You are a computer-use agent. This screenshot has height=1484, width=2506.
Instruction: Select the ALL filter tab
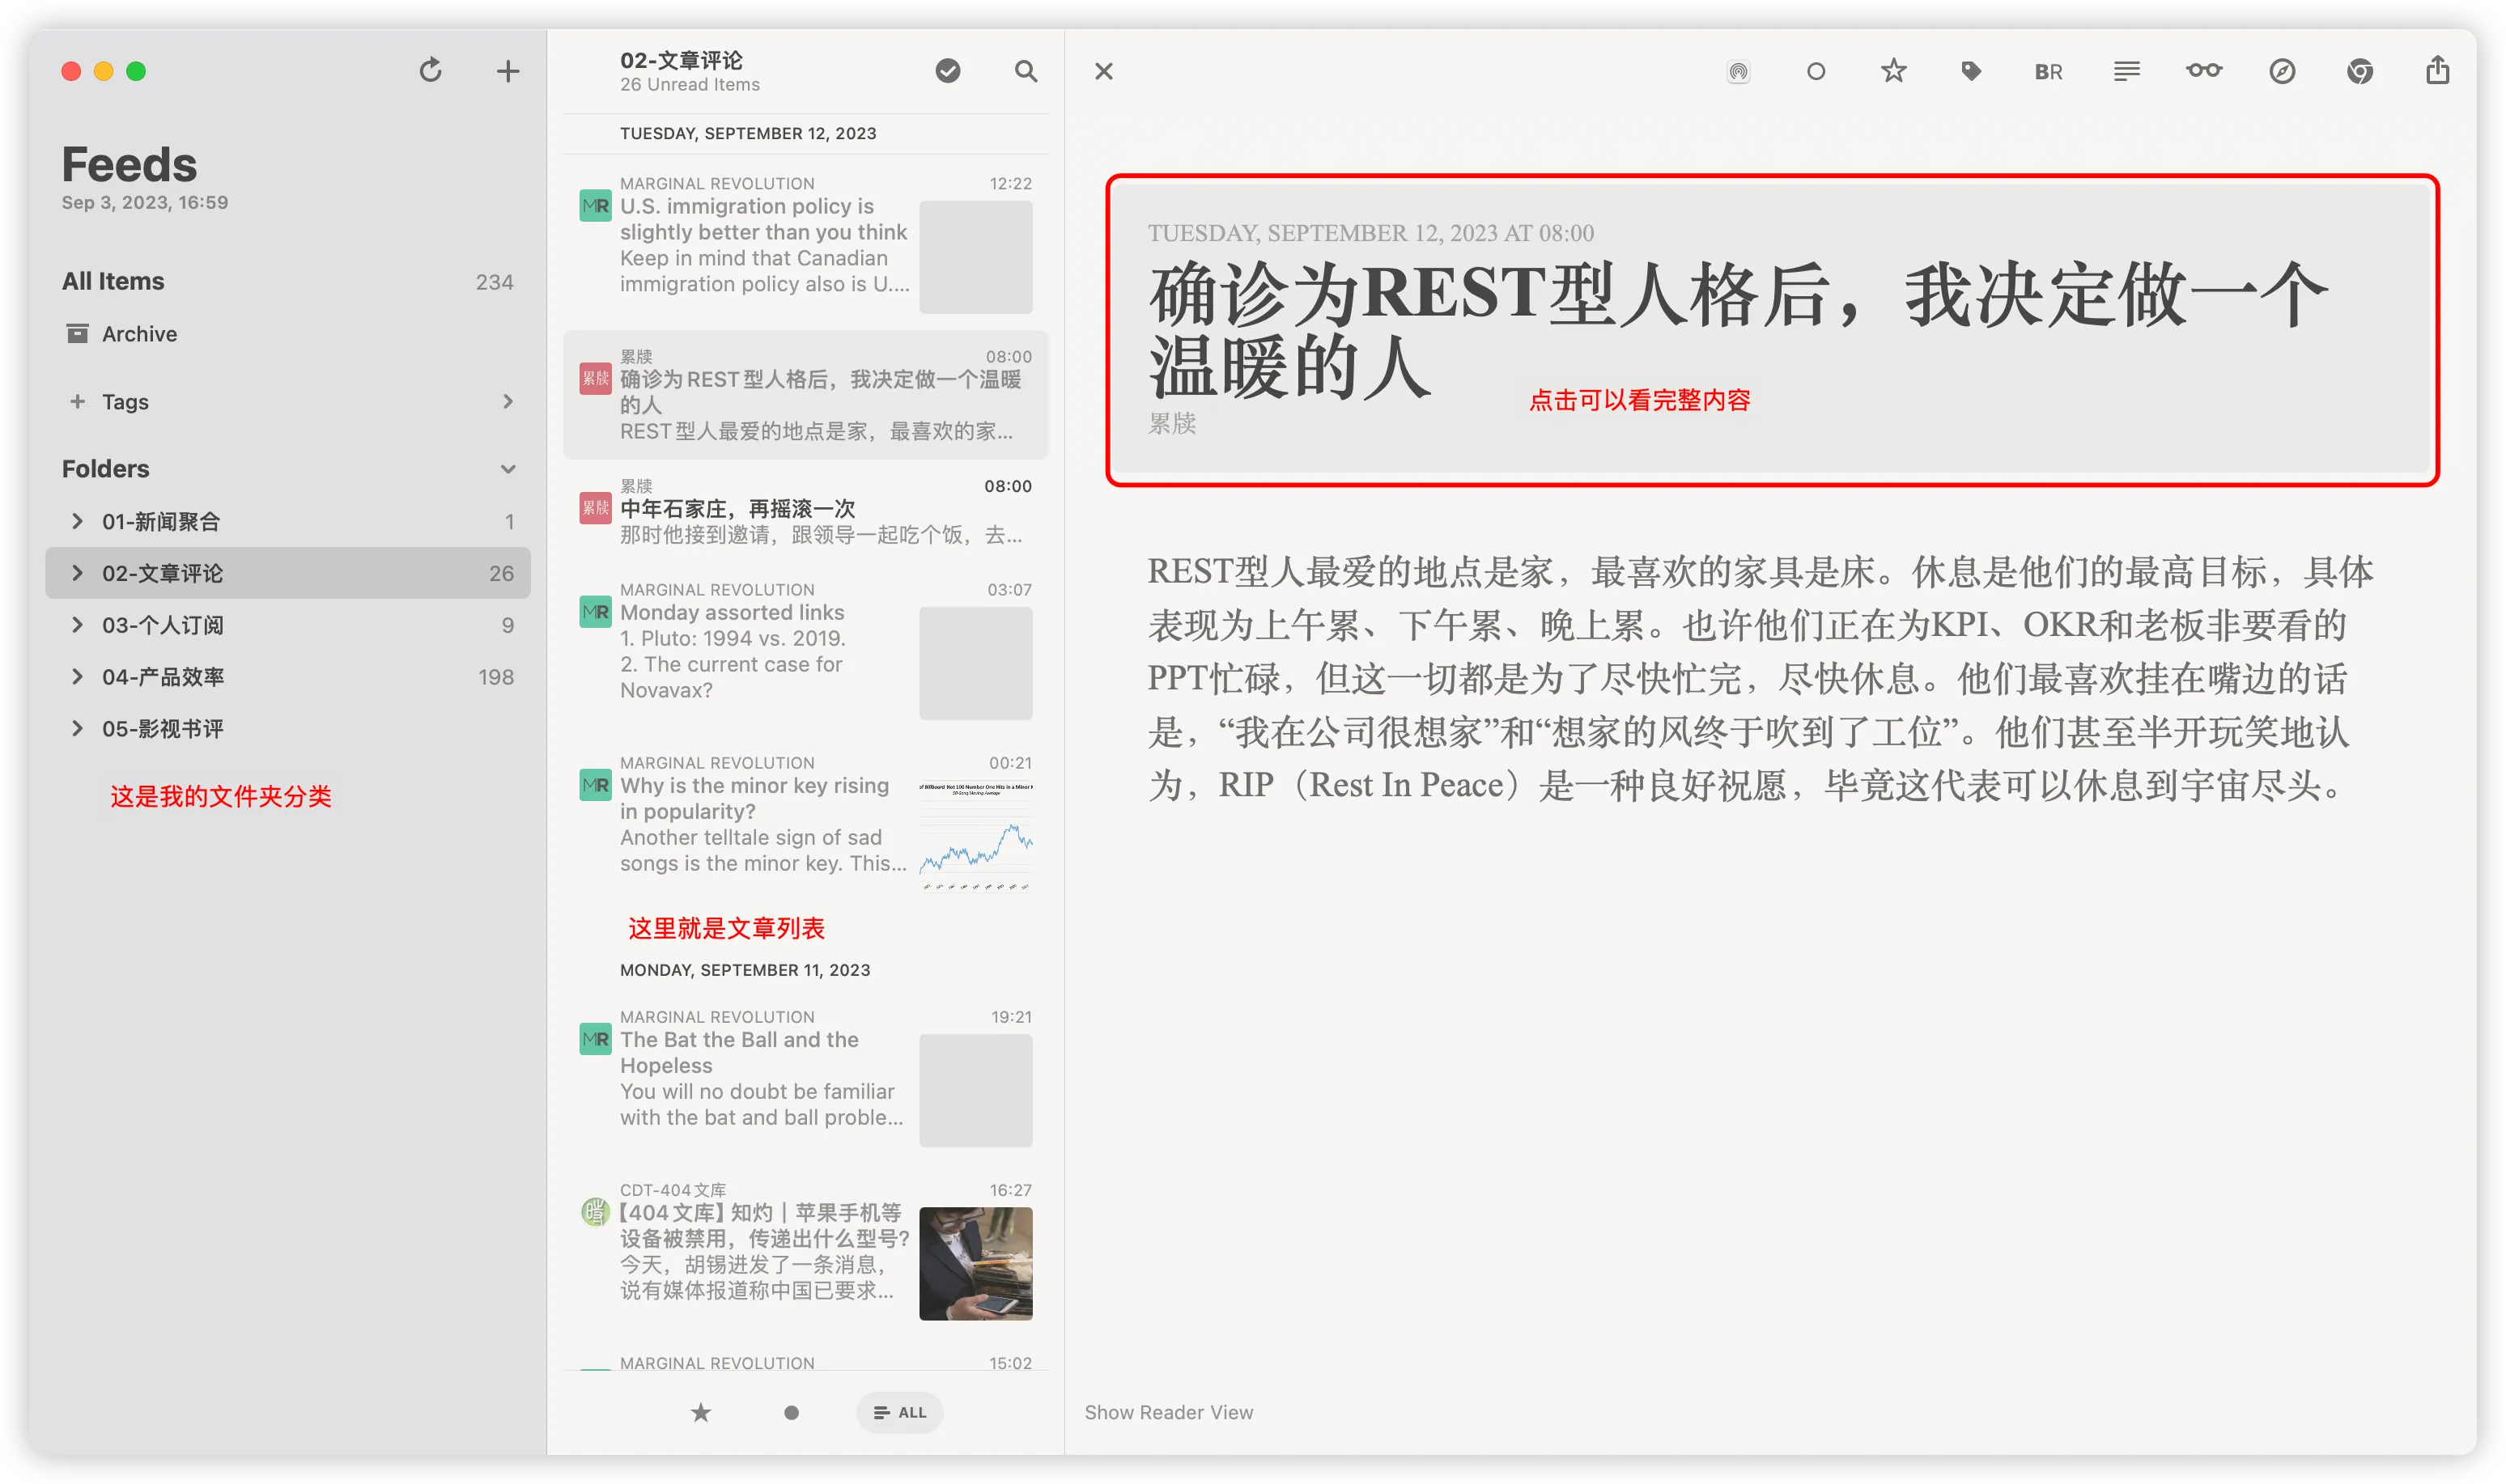[899, 1412]
